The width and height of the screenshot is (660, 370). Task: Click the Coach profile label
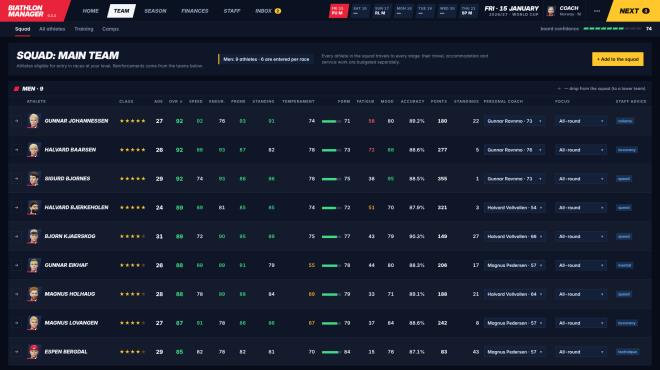click(569, 8)
